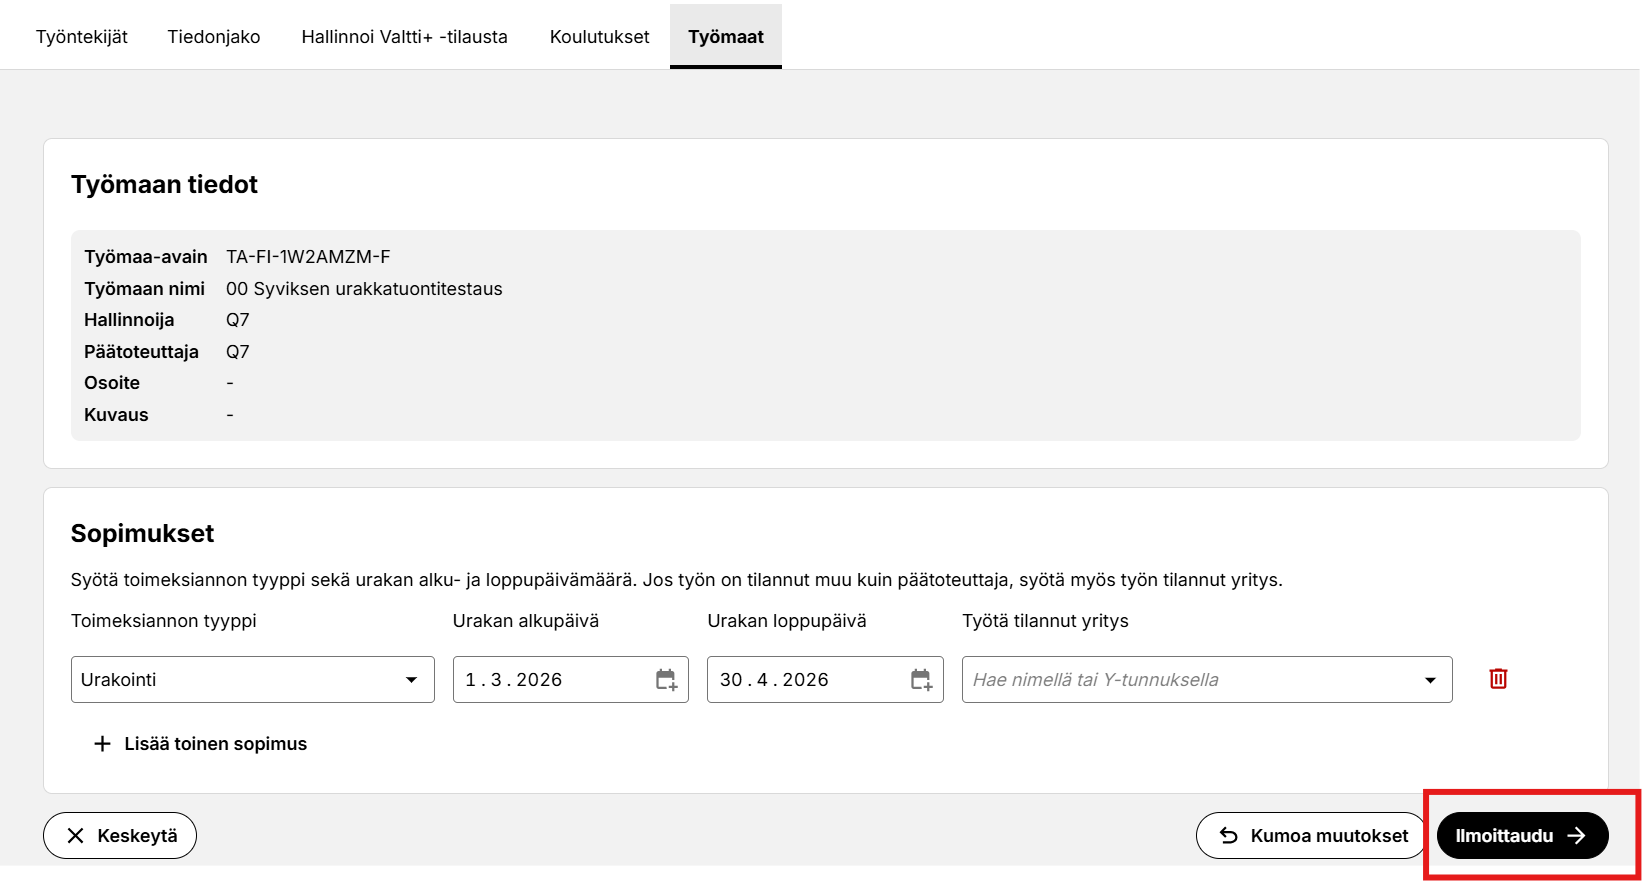
Task: Click the active Työmaat tab
Action: point(726,37)
